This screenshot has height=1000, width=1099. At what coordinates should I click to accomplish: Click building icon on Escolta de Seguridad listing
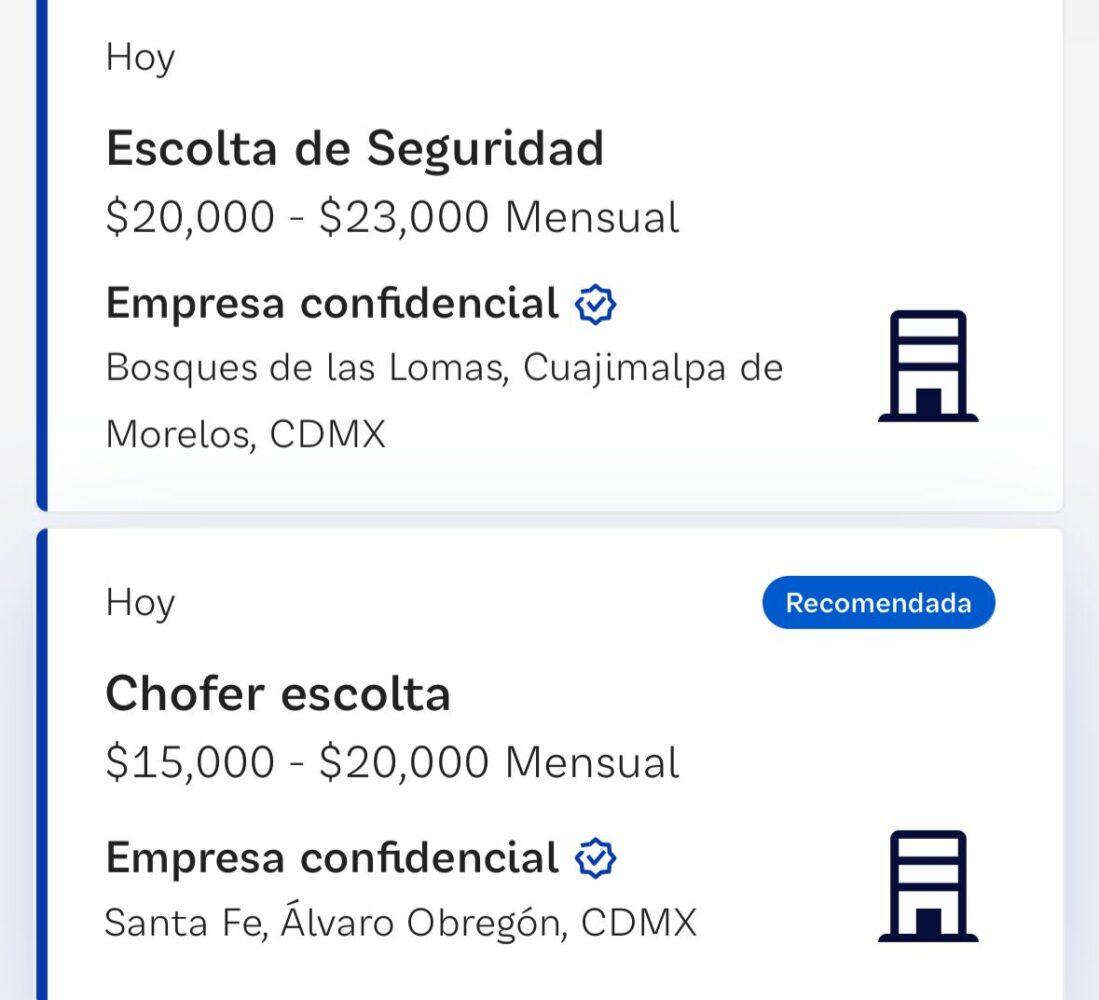point(927,366)
